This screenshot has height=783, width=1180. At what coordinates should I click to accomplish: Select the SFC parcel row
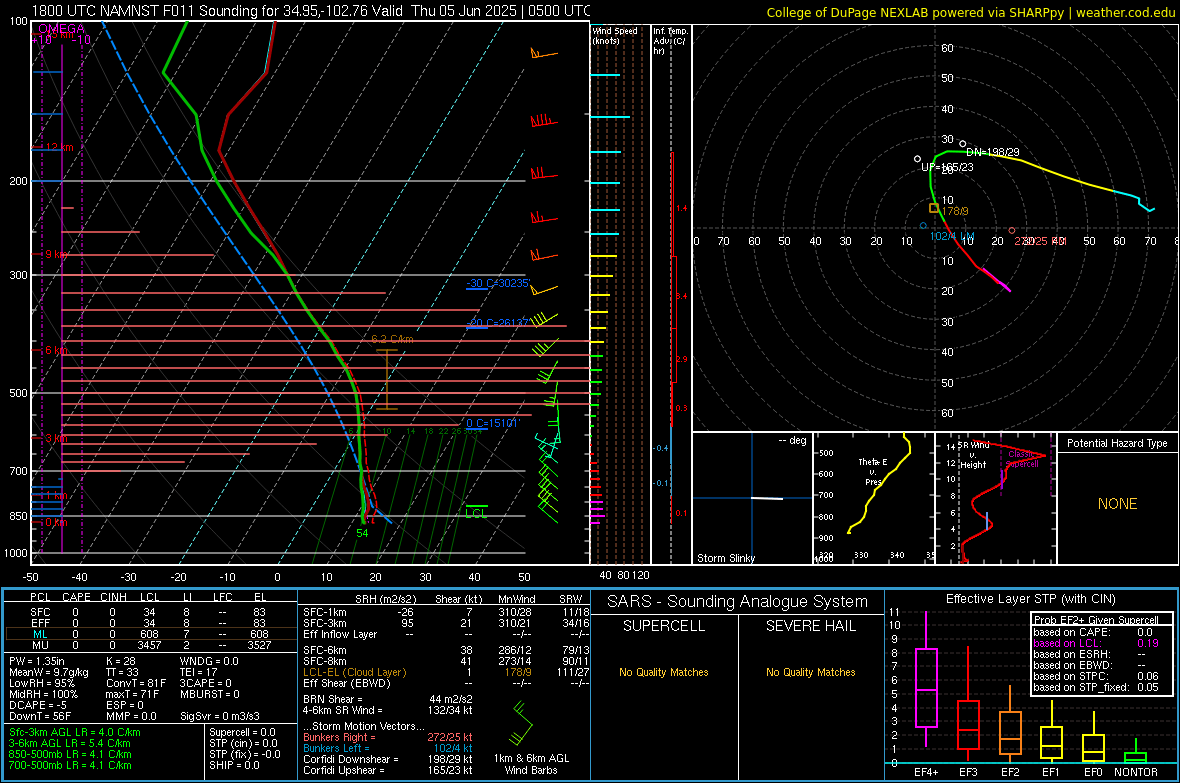[150, 612]
